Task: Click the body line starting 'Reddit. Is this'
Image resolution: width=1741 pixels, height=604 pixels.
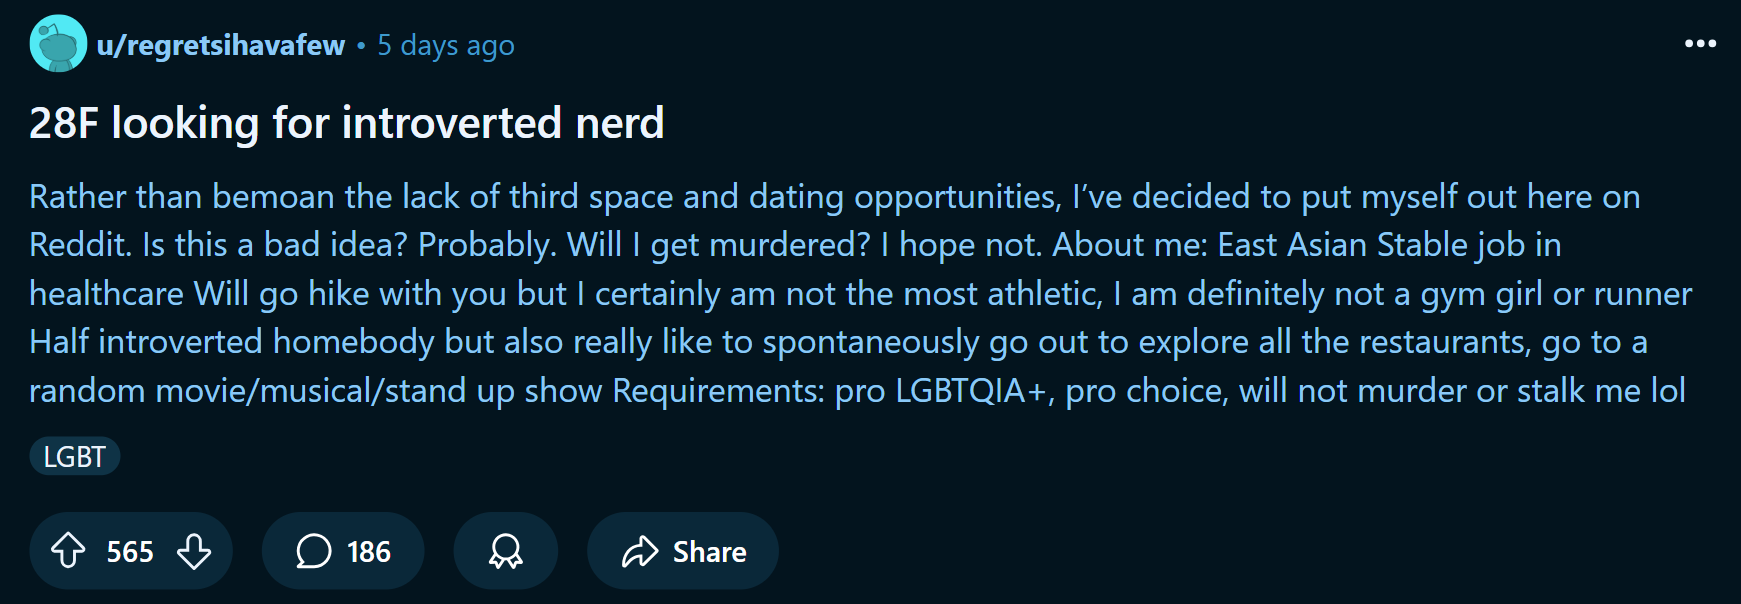Action: 795,245
